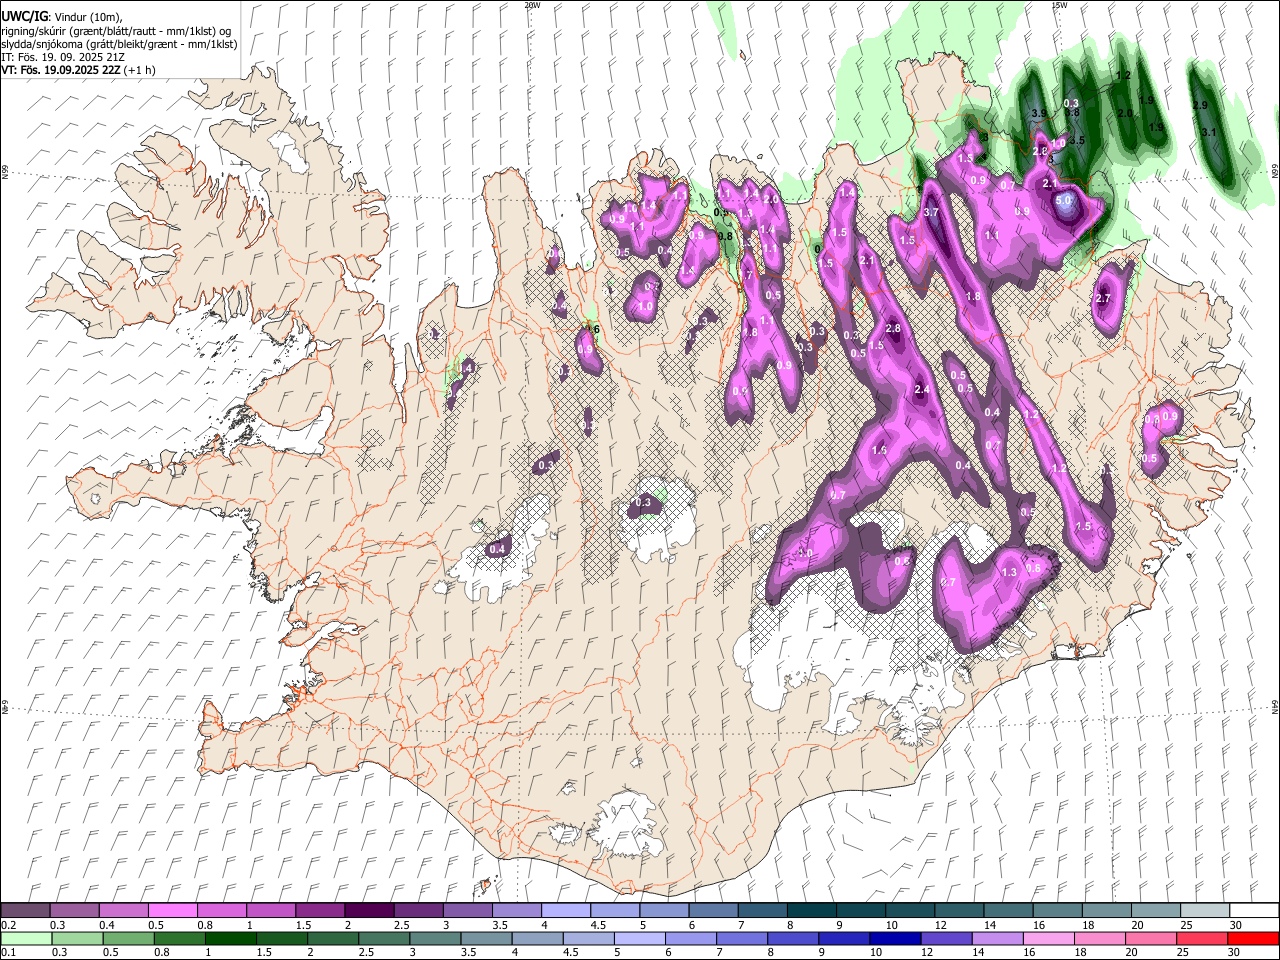
Task: Click the '1.6' snowfall value
Action: pyautogui.click(x=879, y=451)
